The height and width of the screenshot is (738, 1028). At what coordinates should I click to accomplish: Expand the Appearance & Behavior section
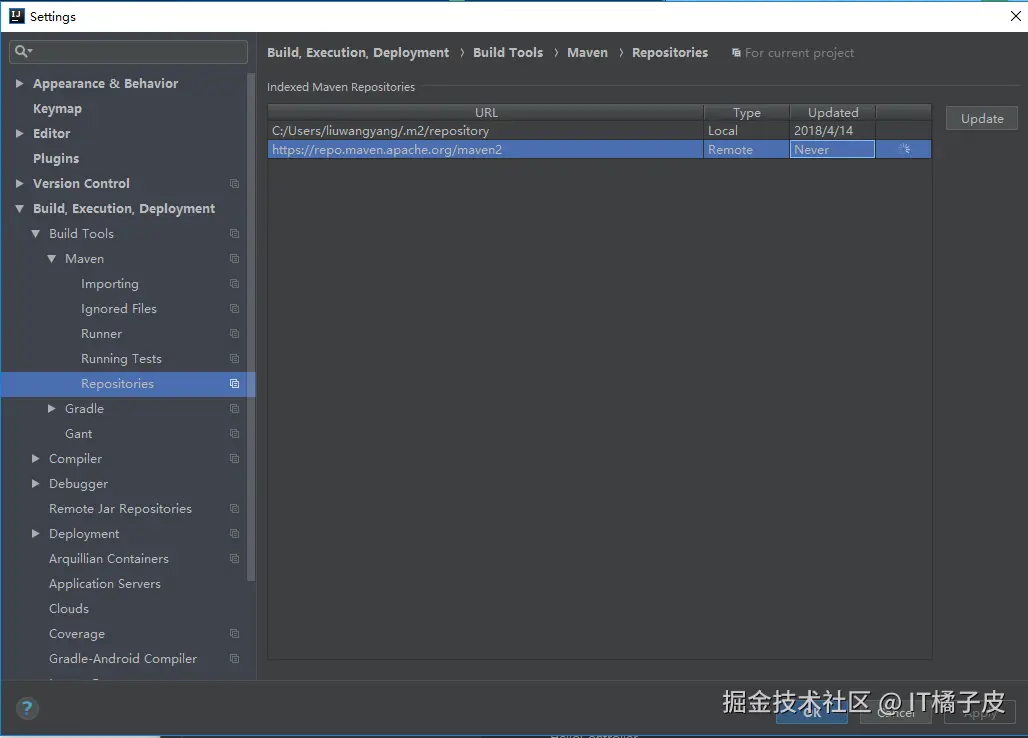(x=20, y=83)
